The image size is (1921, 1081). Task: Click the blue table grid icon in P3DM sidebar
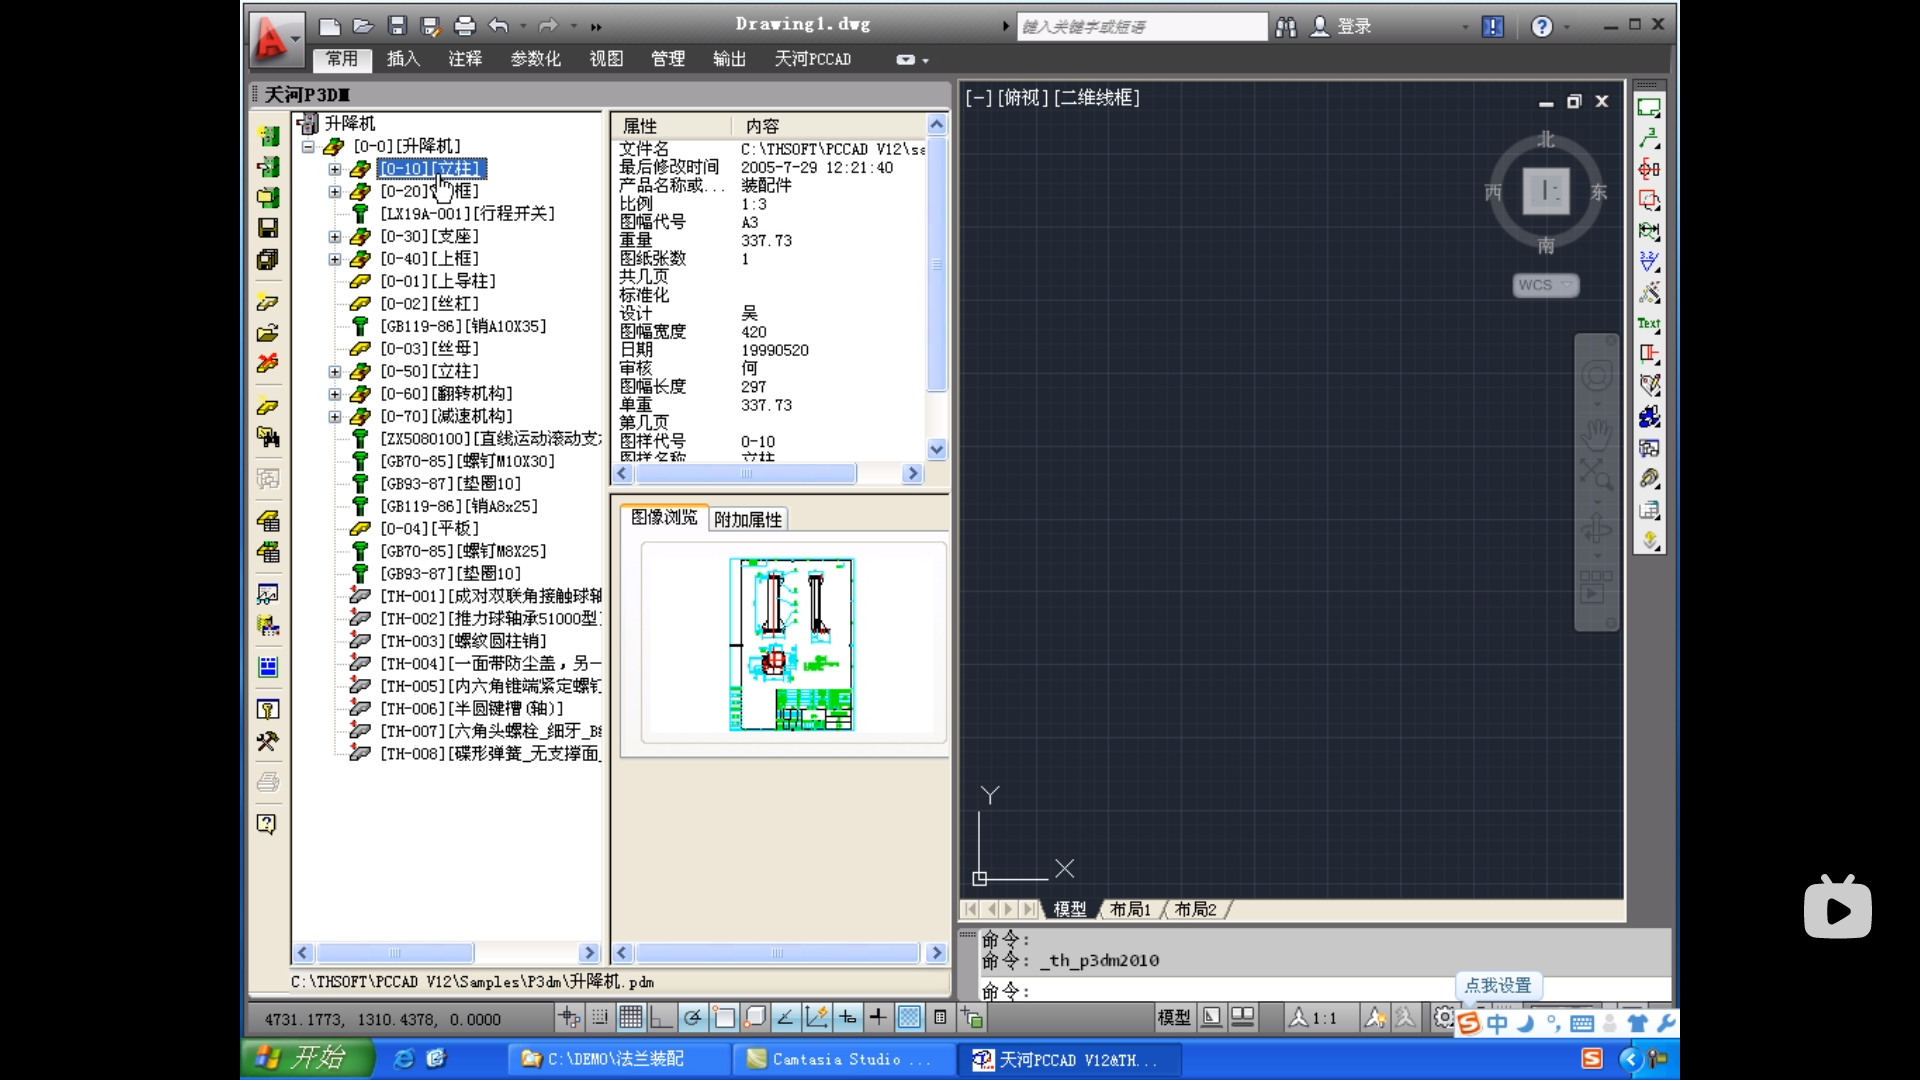tap(268, 667)
